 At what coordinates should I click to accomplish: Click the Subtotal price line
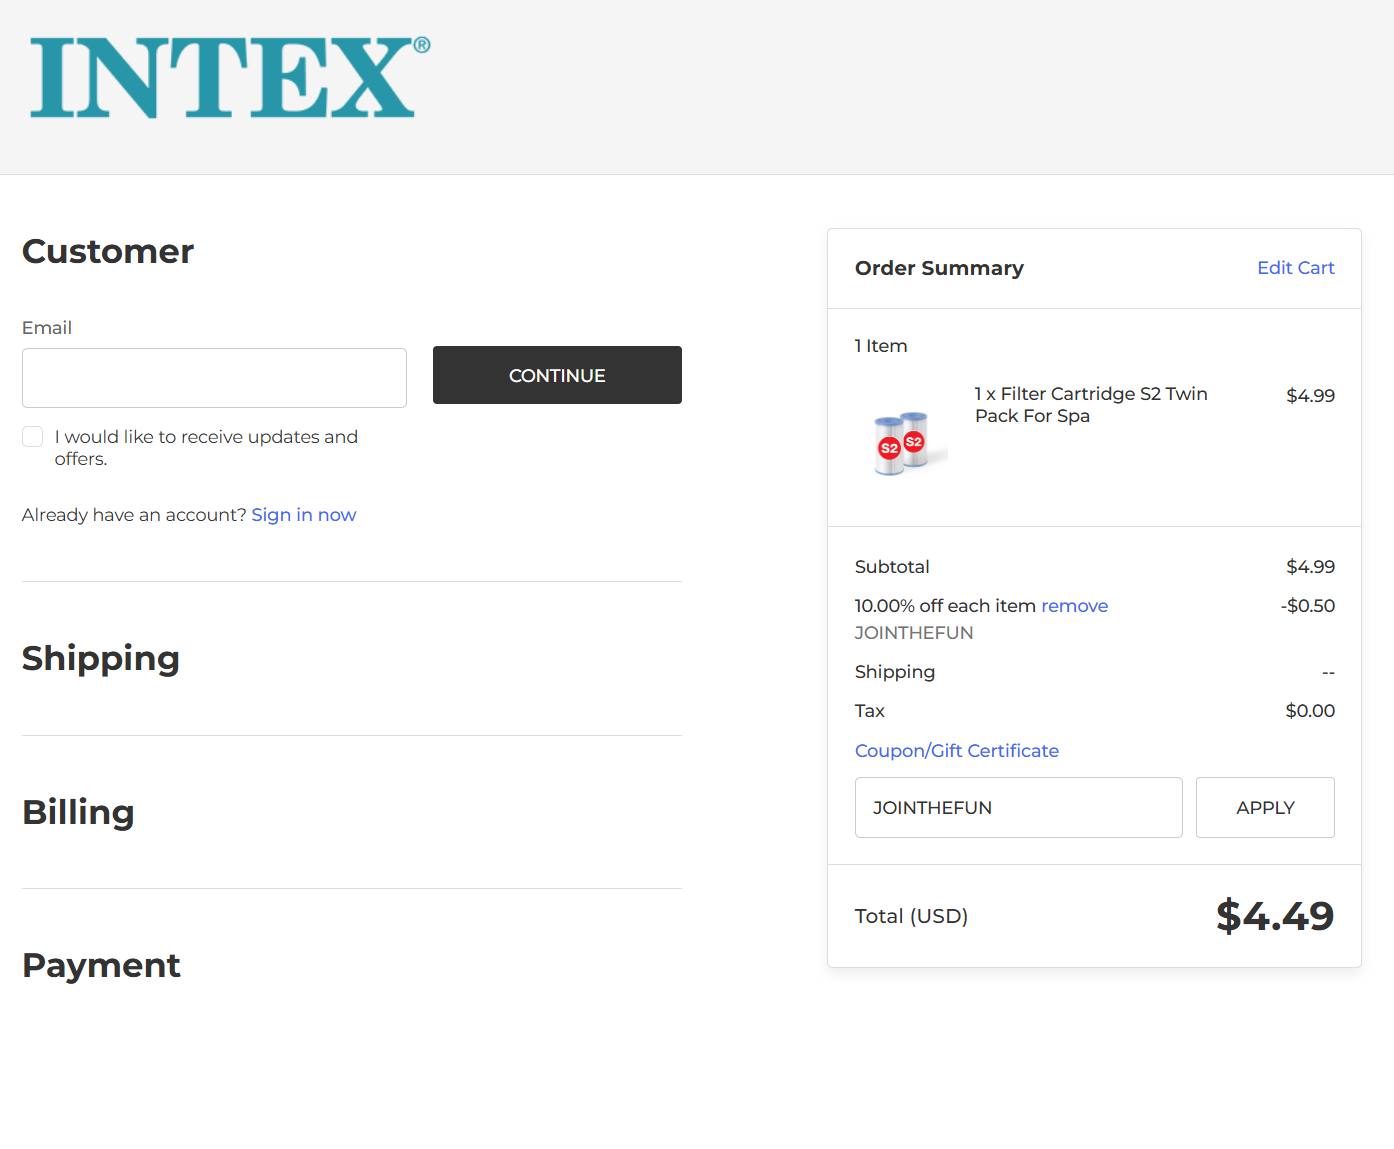(1310, 566)
